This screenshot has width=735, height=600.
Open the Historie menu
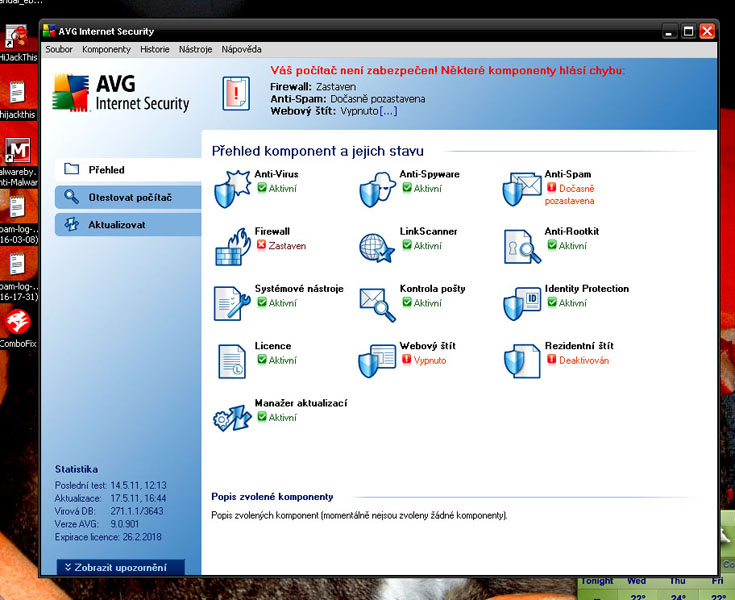155,49
